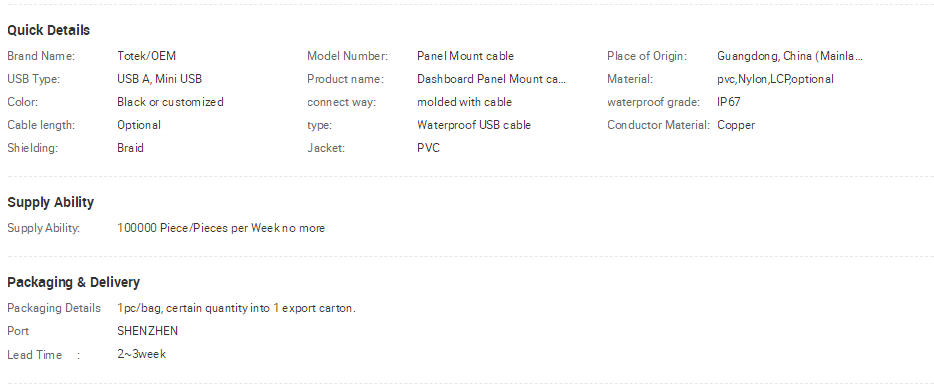The width and height of the screenshot is (934, 390).
Task: Click the Black or customized color value
Action: point(170,102)
